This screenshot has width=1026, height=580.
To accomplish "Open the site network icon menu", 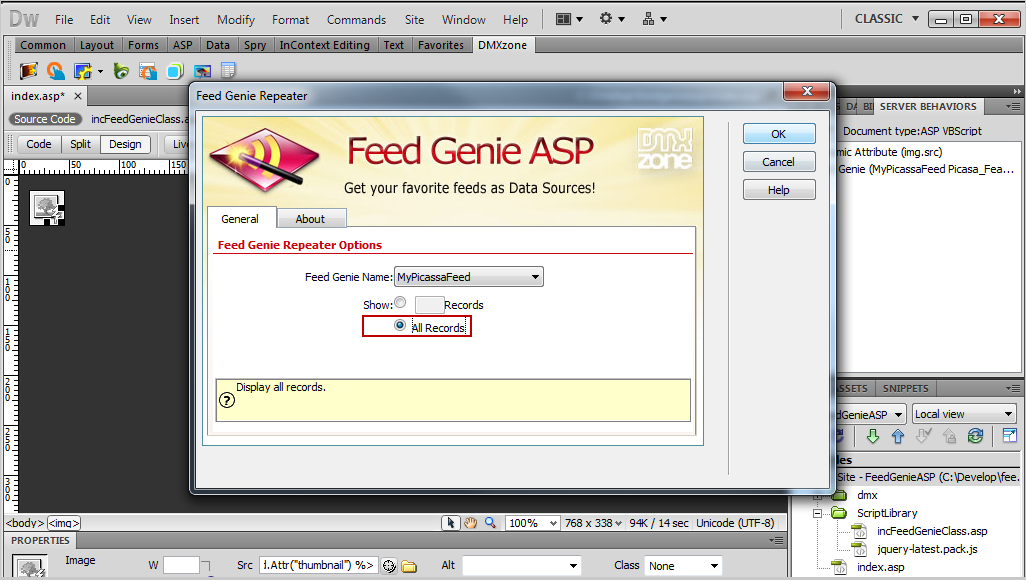I will click(x=654, y=19).
